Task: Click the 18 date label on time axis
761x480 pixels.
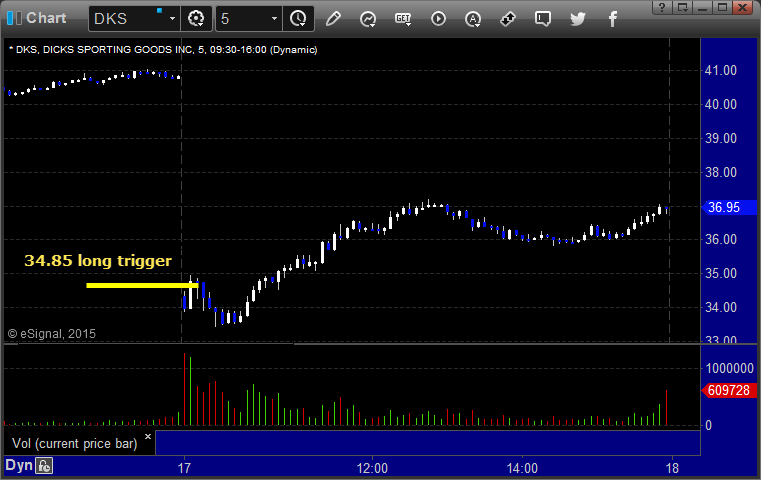Action: 672,468
